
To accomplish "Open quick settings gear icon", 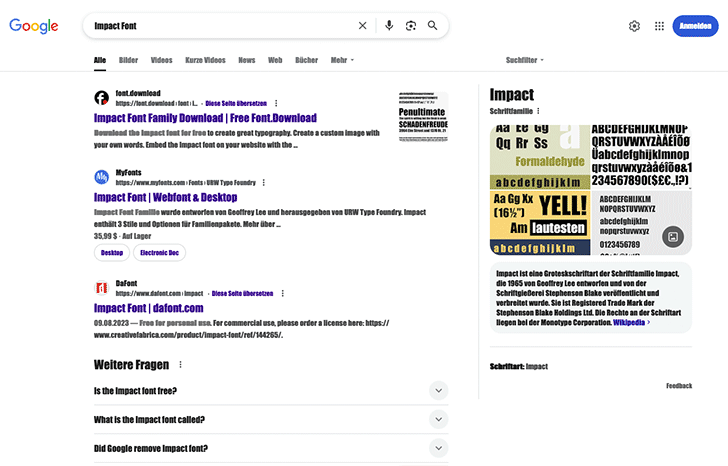I will [x=634, y=26].
